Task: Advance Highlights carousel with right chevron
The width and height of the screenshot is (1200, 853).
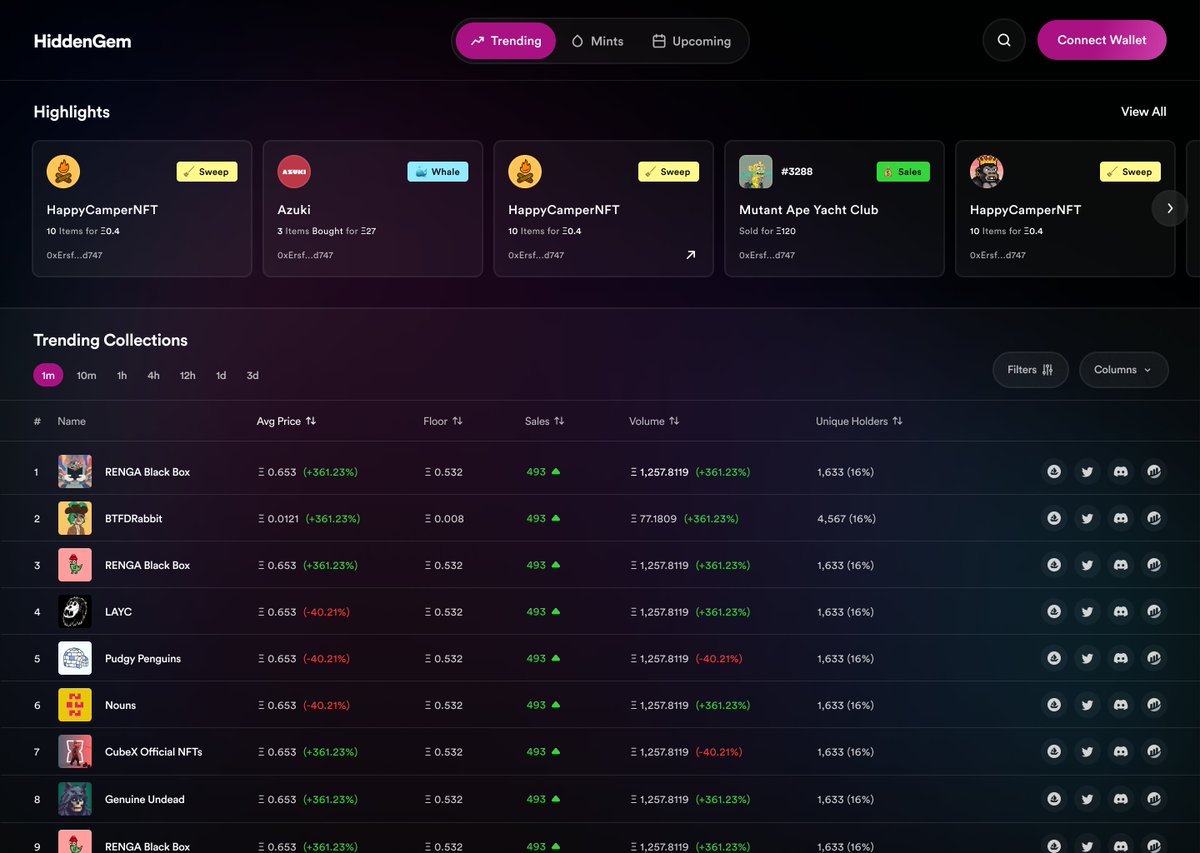Action: tap(1169, 208)
